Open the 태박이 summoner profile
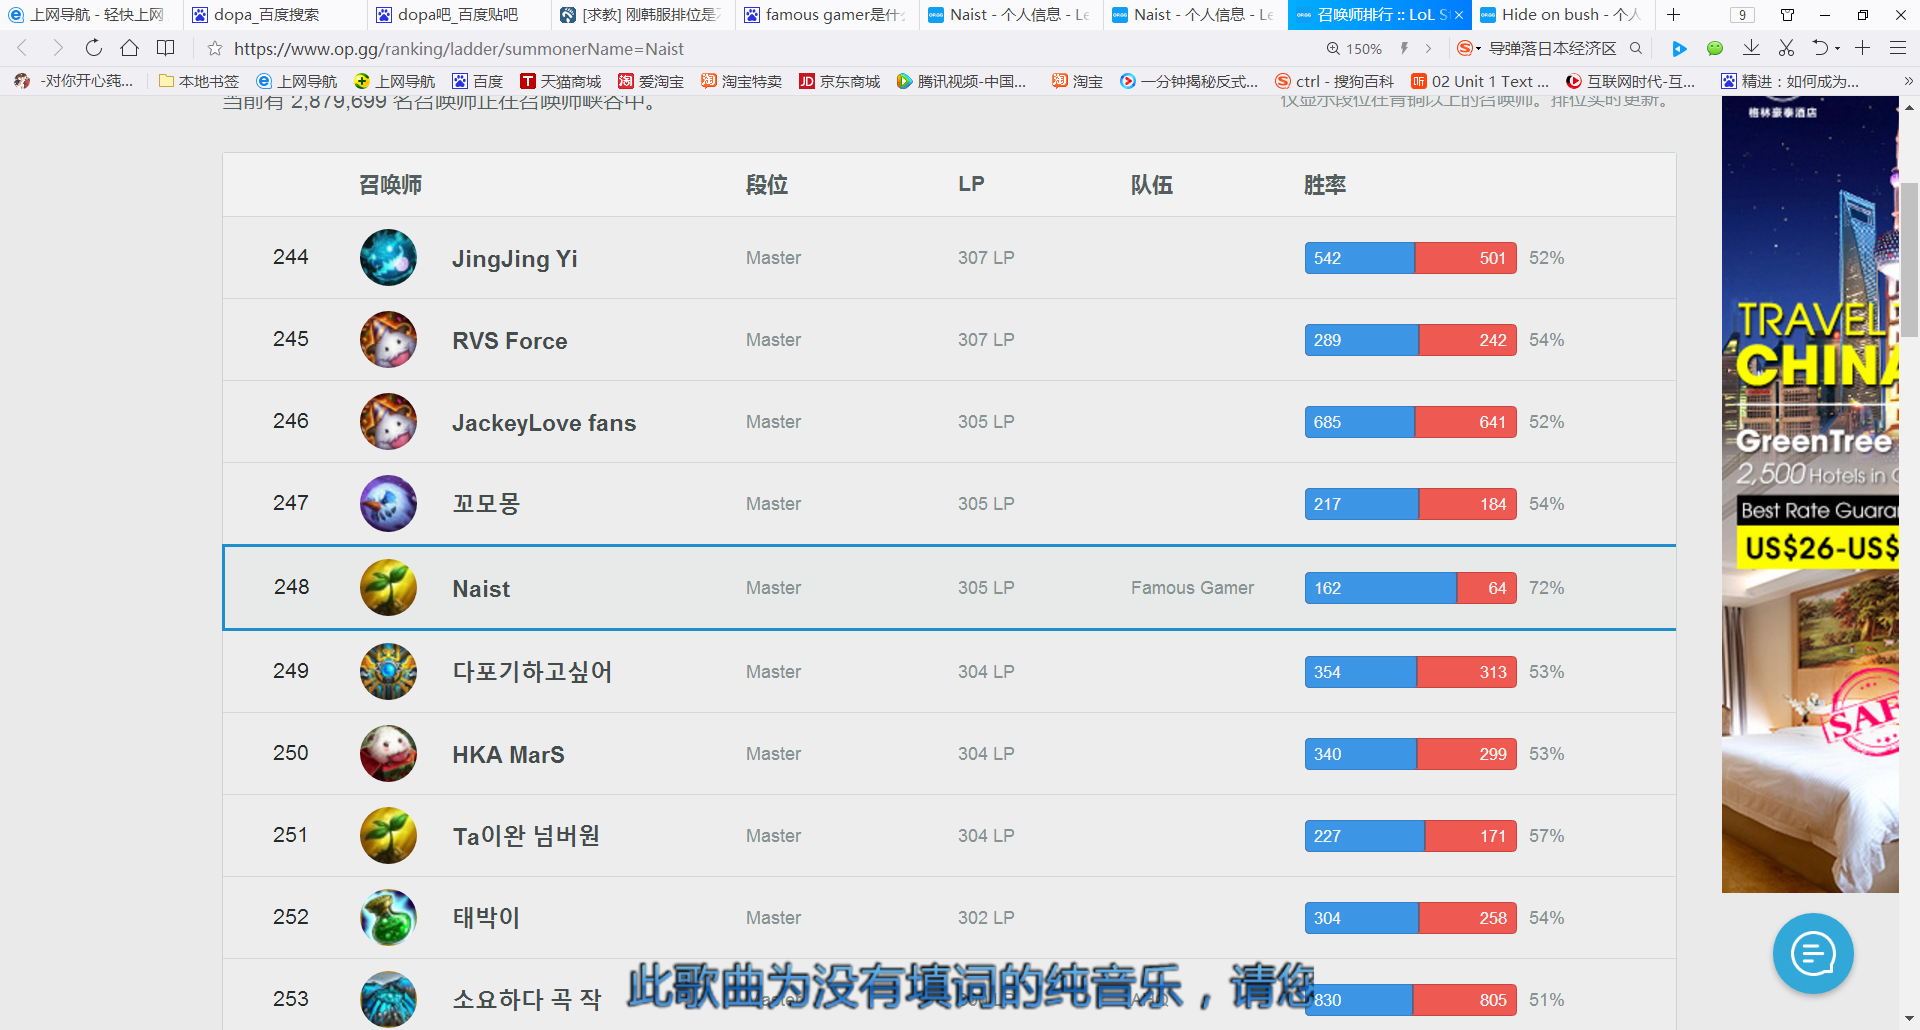The width and height of the screenshot is (1920, 1030). [x=486, y=917]
